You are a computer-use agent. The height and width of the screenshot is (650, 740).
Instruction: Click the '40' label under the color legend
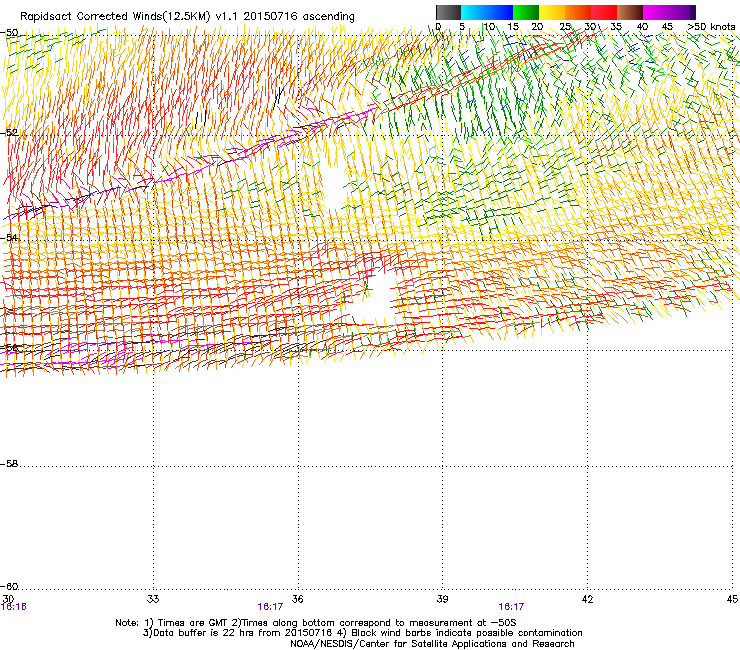(x=642, y=27)
